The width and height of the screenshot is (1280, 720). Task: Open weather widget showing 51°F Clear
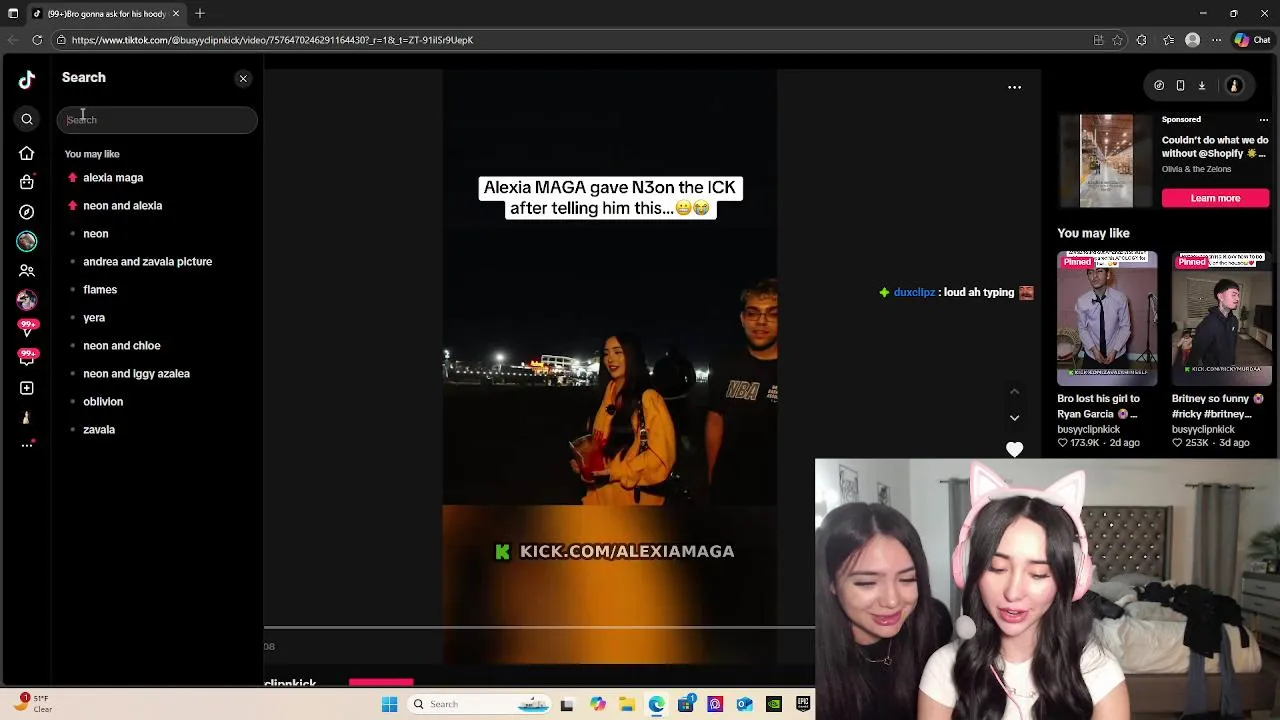tap(33, 703)
